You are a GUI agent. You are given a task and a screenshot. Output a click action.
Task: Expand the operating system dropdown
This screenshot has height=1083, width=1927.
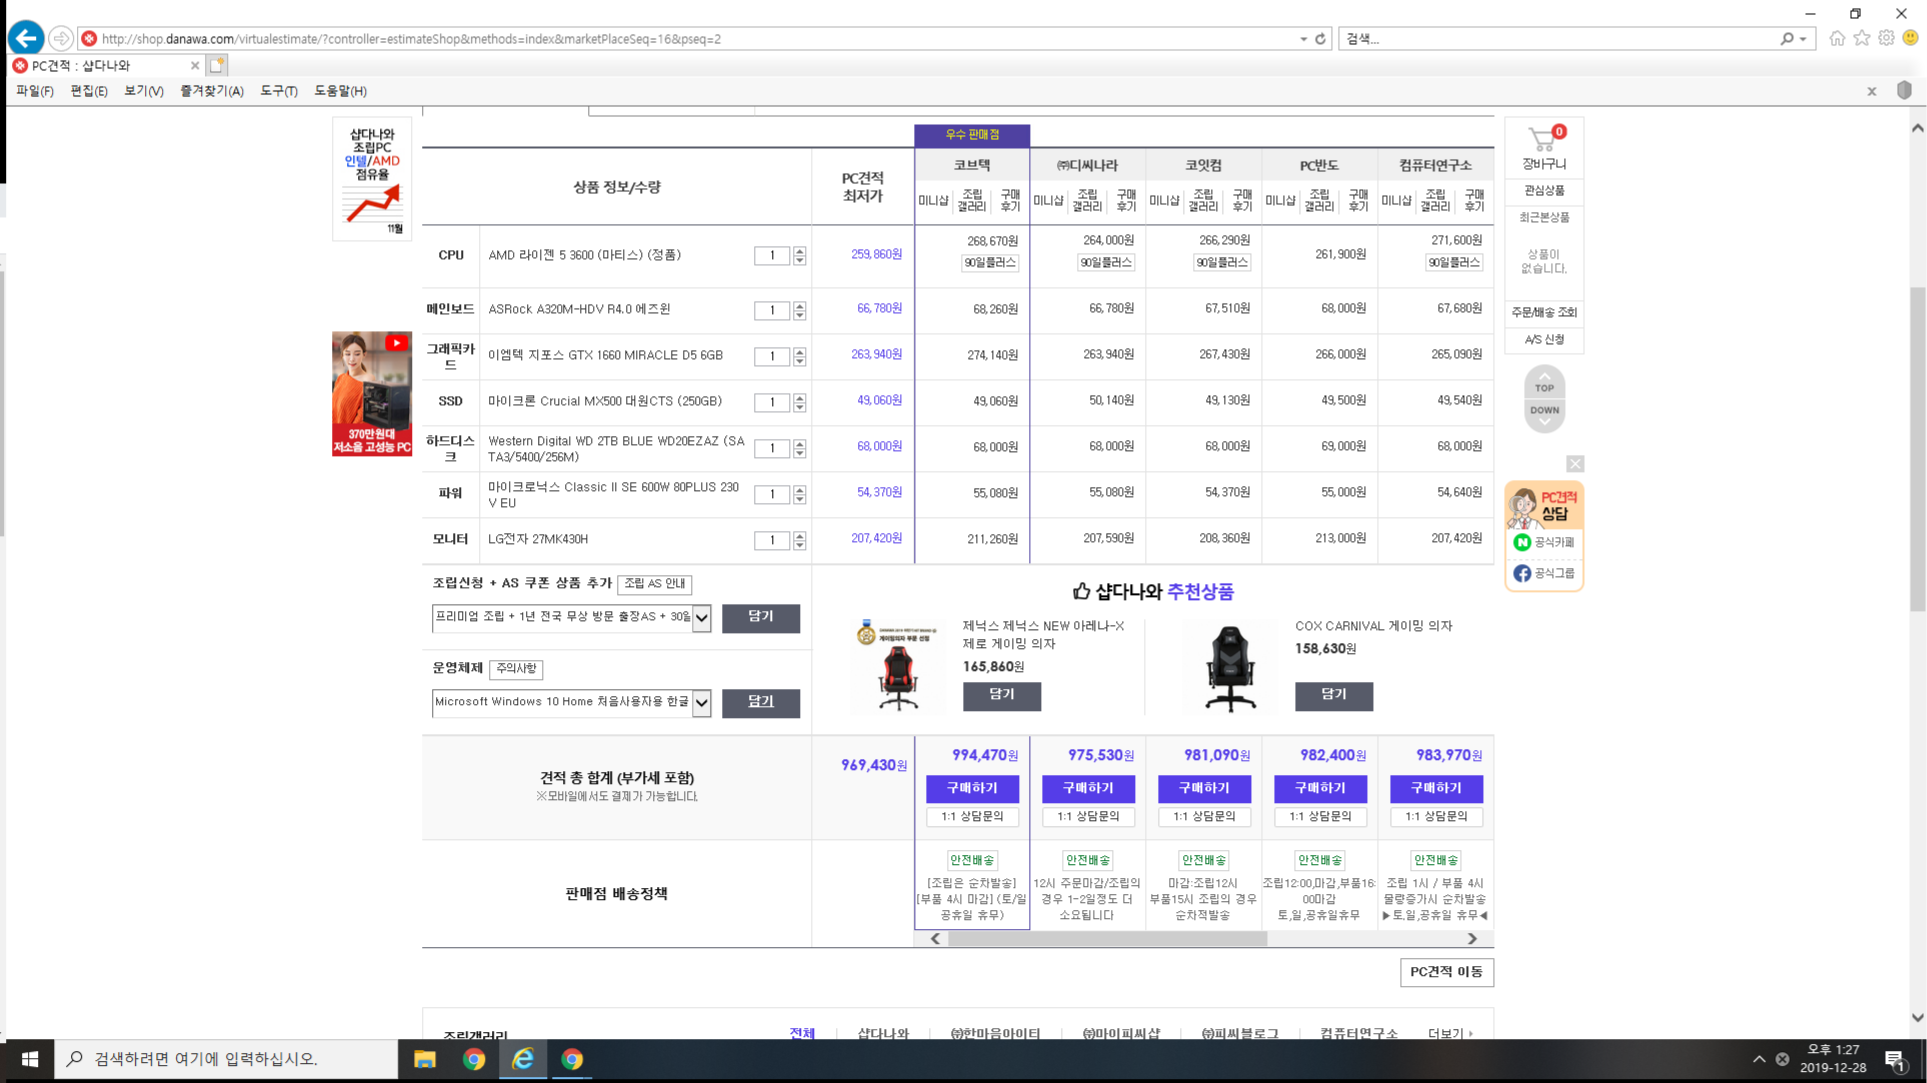pos(702,703)
